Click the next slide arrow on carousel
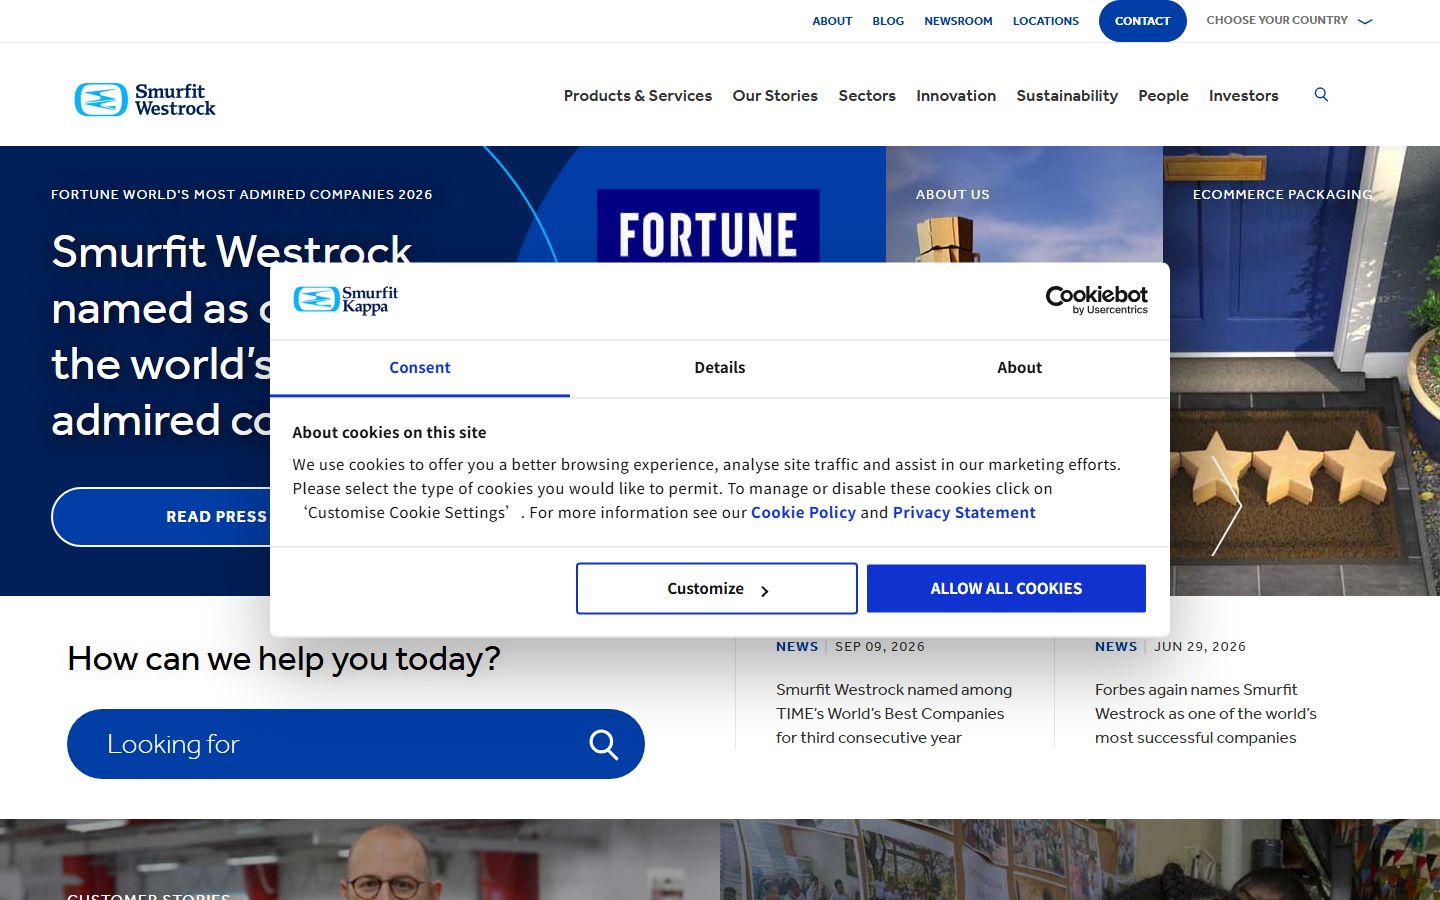Image resolution: width=1440 pixels, height=900 pixels. pos(1226,506)
